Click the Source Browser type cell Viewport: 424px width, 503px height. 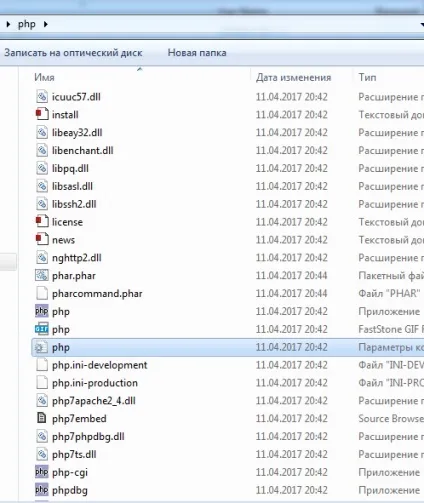[x=391, y=419]
